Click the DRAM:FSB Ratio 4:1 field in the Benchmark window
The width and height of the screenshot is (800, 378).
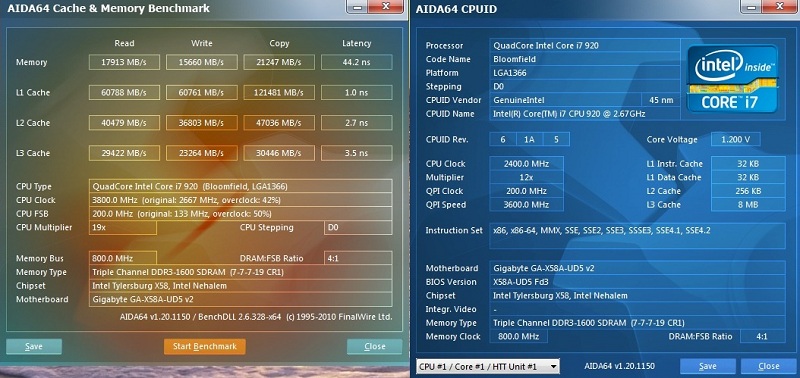pyautogui.click(x=358, y=258)
